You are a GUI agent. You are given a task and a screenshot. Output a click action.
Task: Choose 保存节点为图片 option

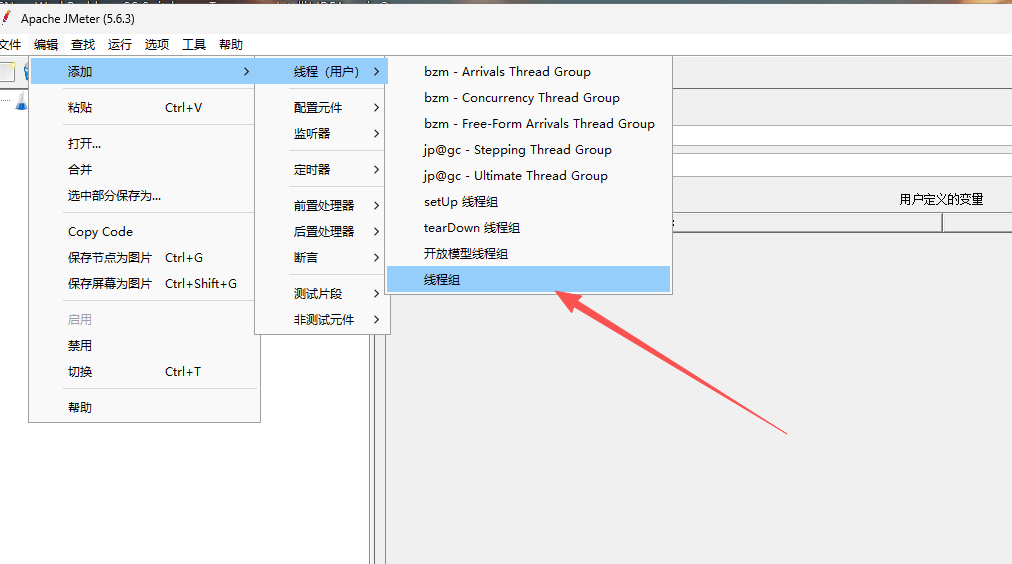(x=143, y=257)
